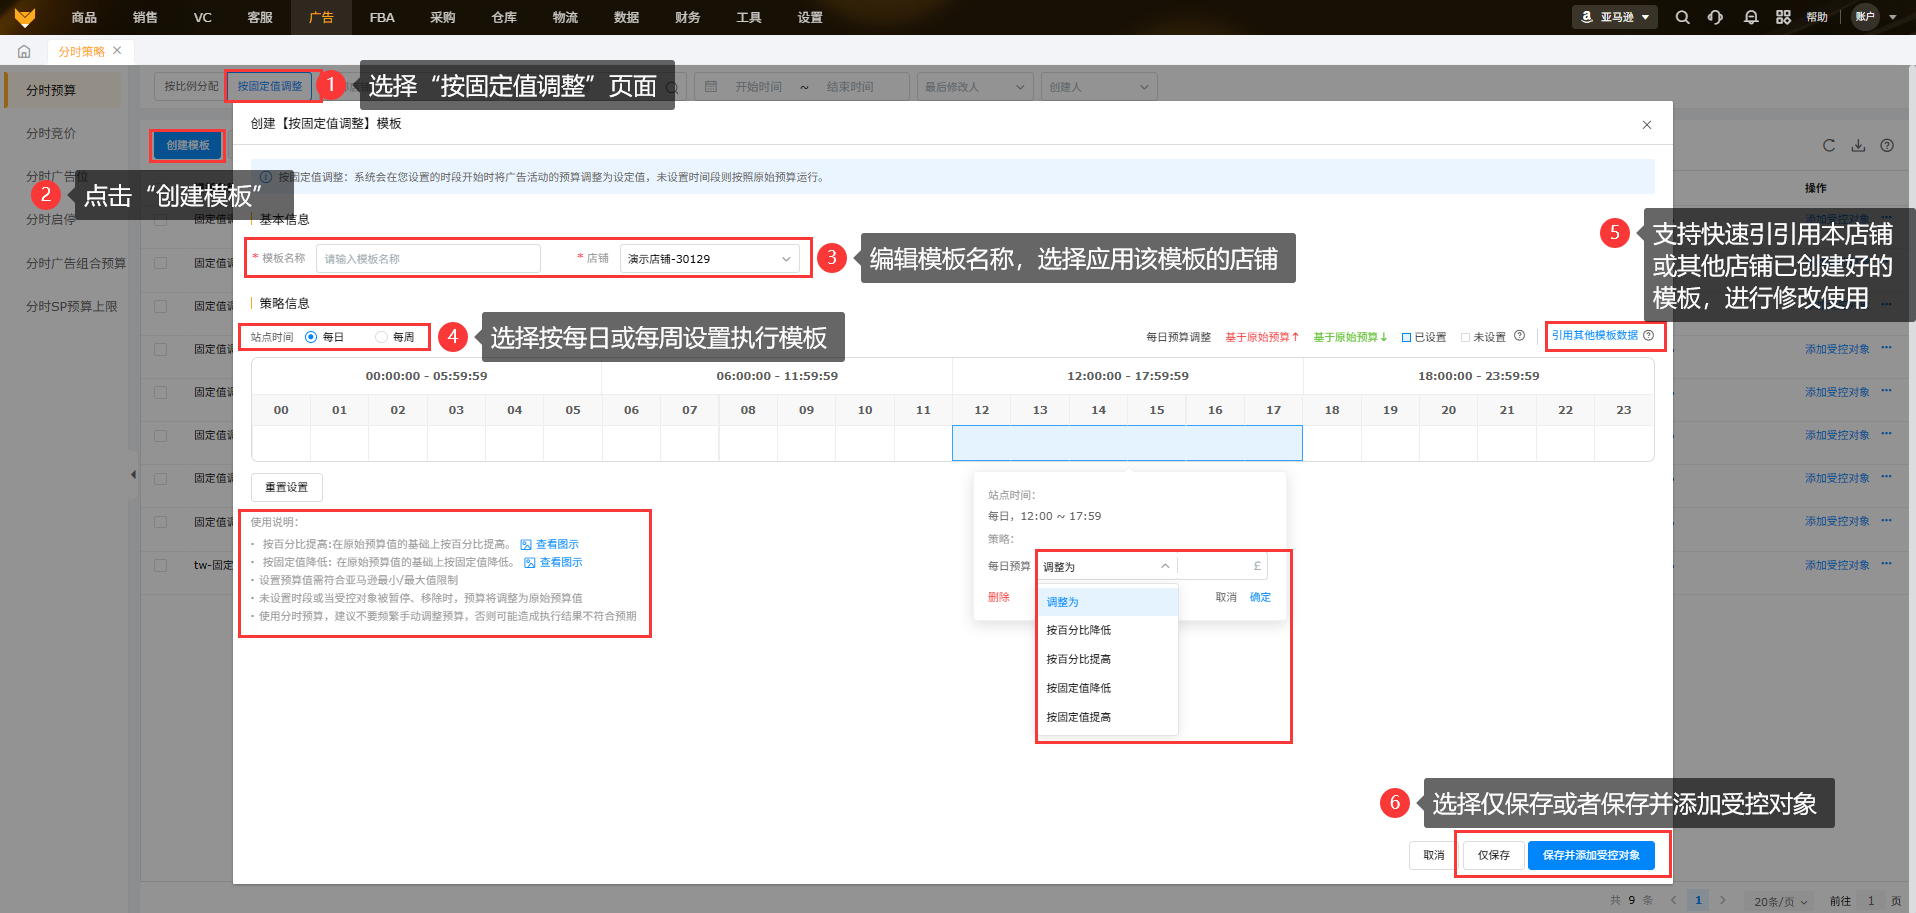Select the 每日 radio button
Screen dimensions: 1916x913
tap(311, 337)
